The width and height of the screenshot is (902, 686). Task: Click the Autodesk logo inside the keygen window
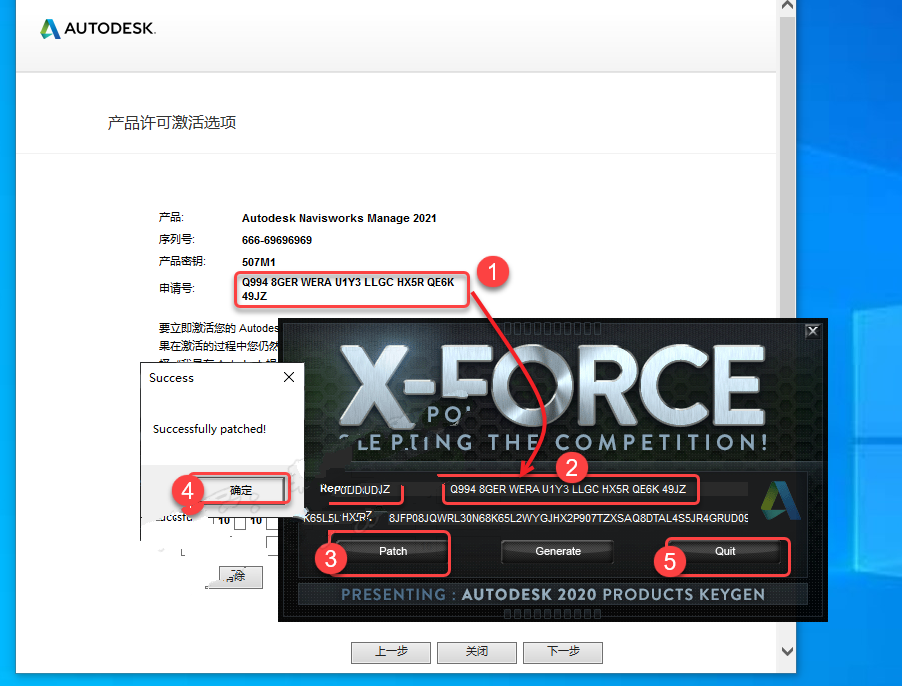780,500
